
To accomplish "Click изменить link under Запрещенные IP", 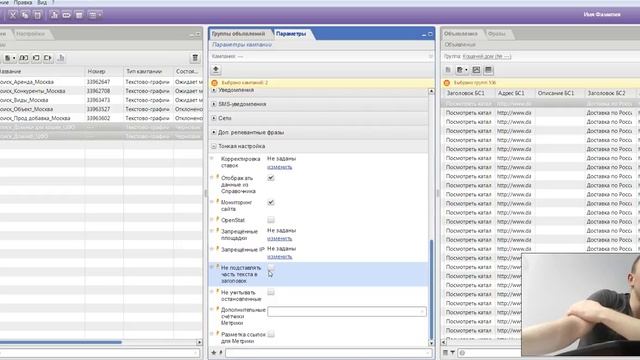I will pyautogui.click(x=280, y=257).
